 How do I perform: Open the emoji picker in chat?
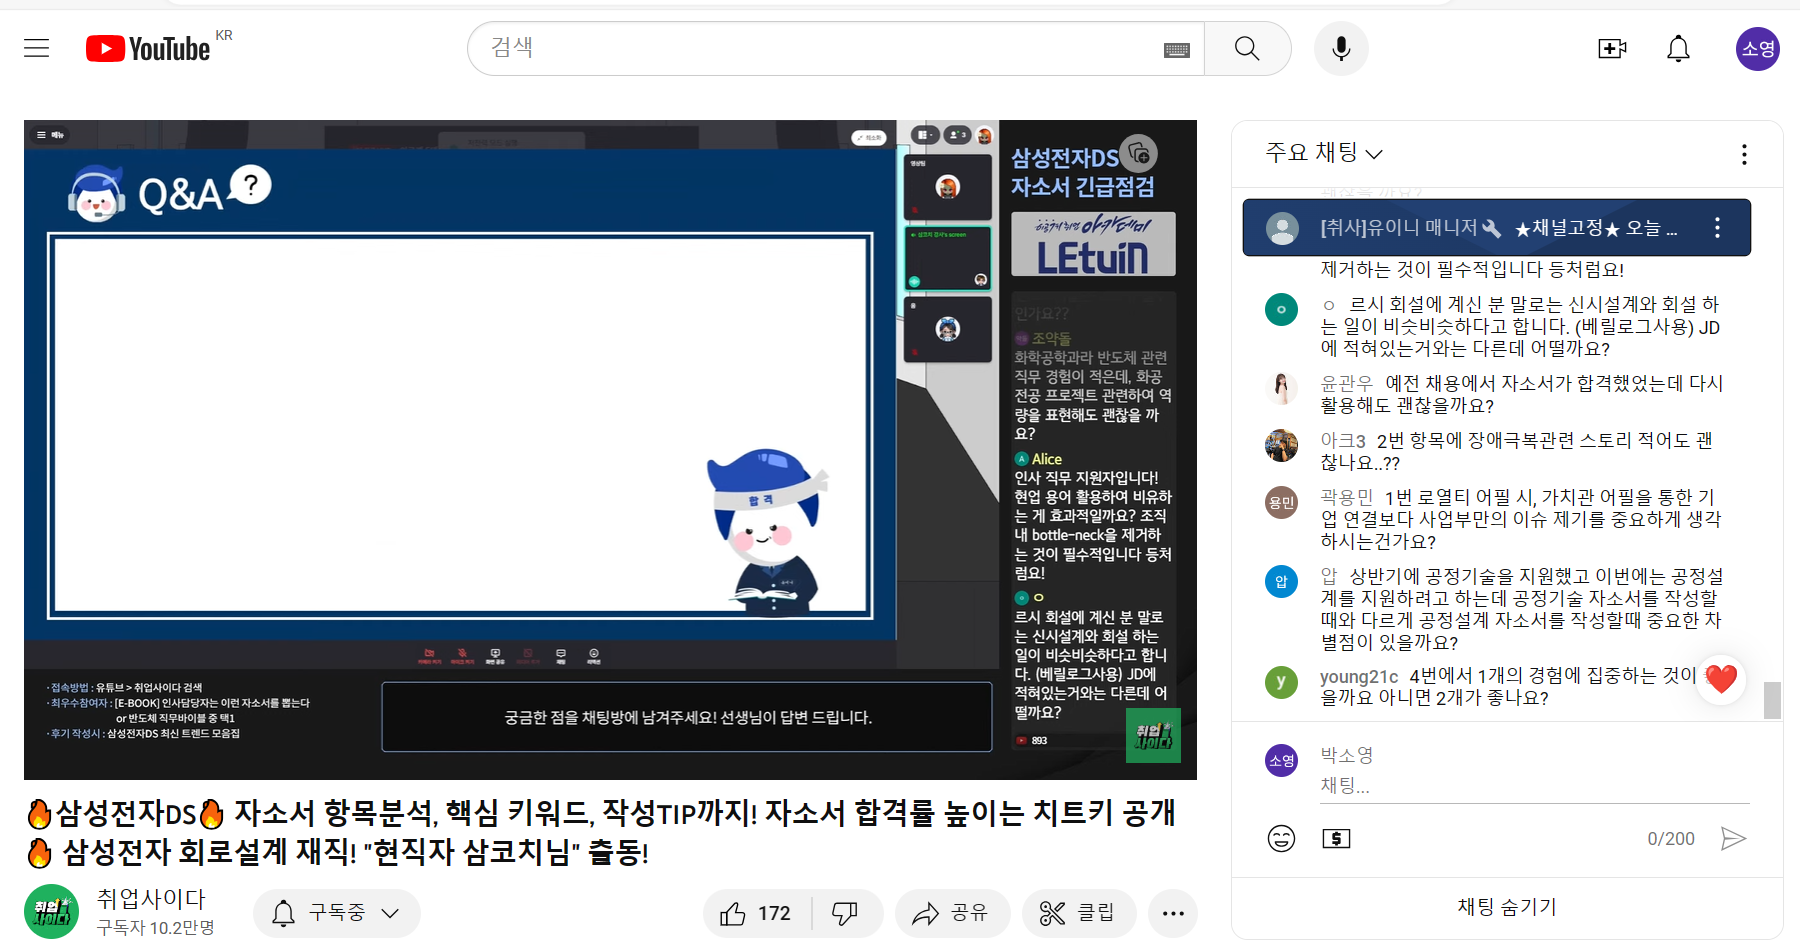(1281, 838)
